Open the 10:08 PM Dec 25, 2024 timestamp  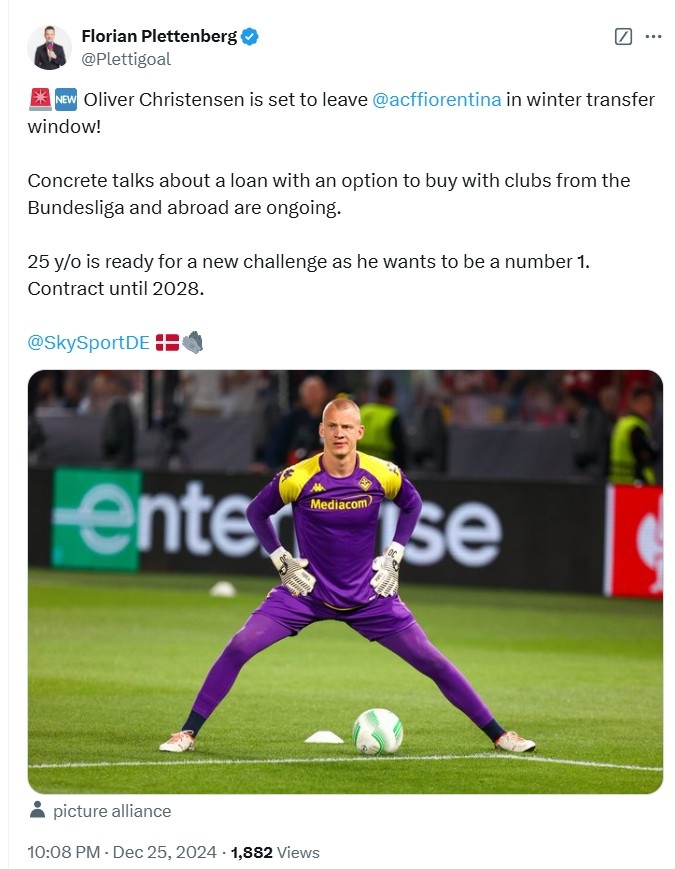click(x=122, y=853)
